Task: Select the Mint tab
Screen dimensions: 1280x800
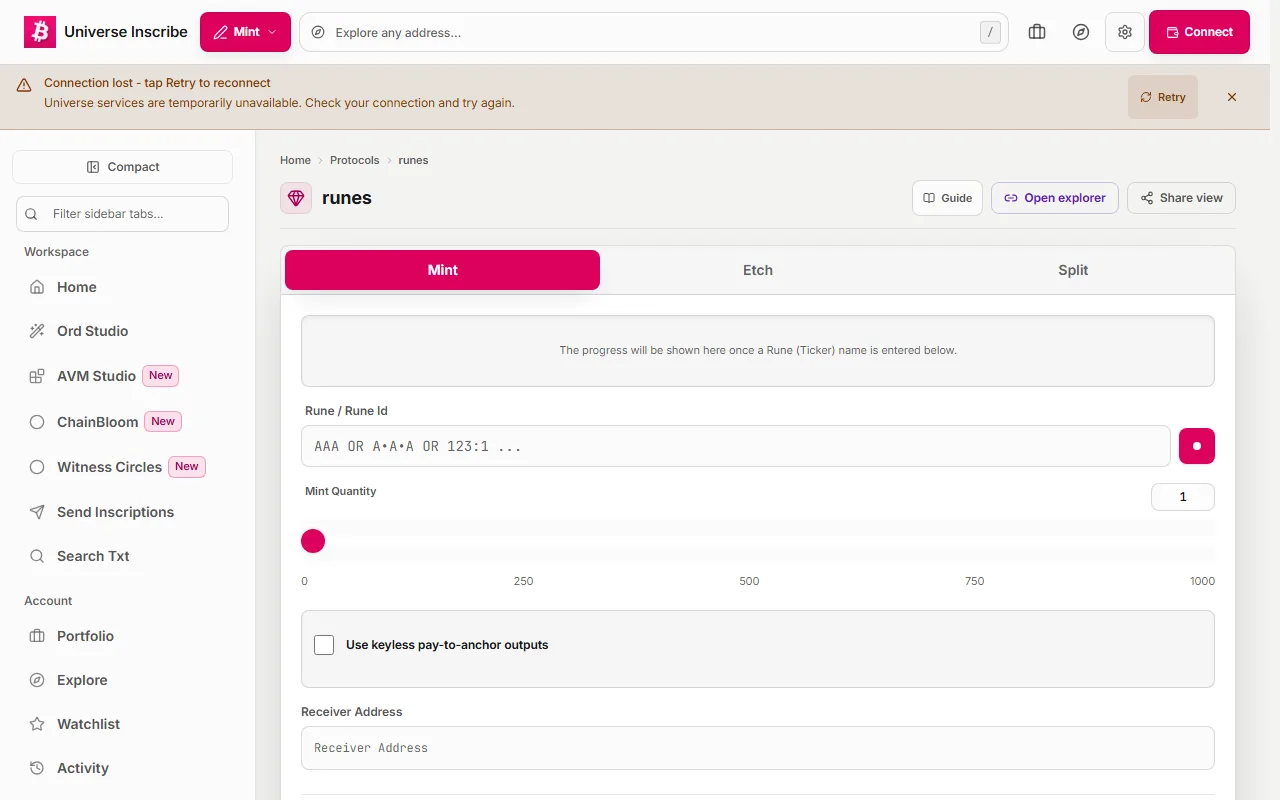Action: [442, 270]
